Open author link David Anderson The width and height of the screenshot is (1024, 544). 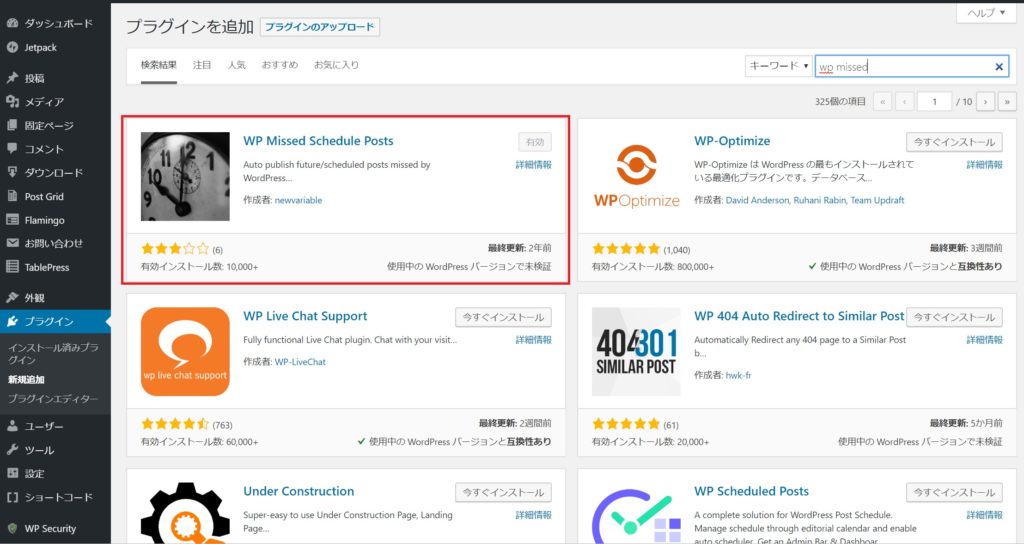click(758, 200)
